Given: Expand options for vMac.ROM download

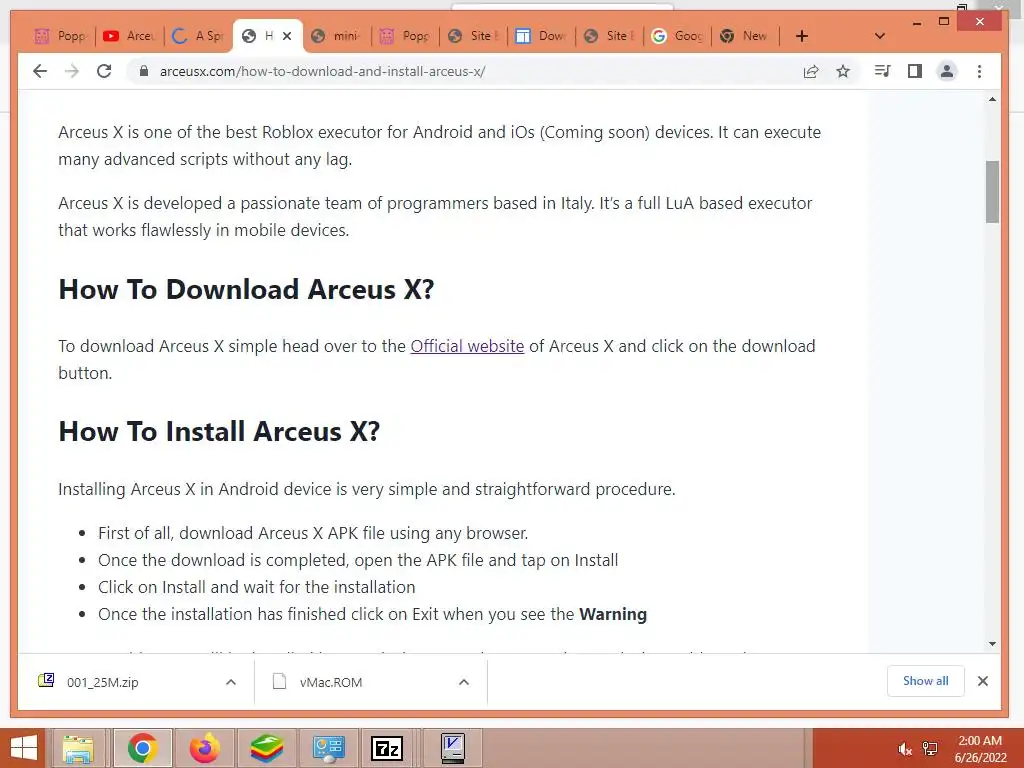Looking at the screenshot, I should [464, 682].
